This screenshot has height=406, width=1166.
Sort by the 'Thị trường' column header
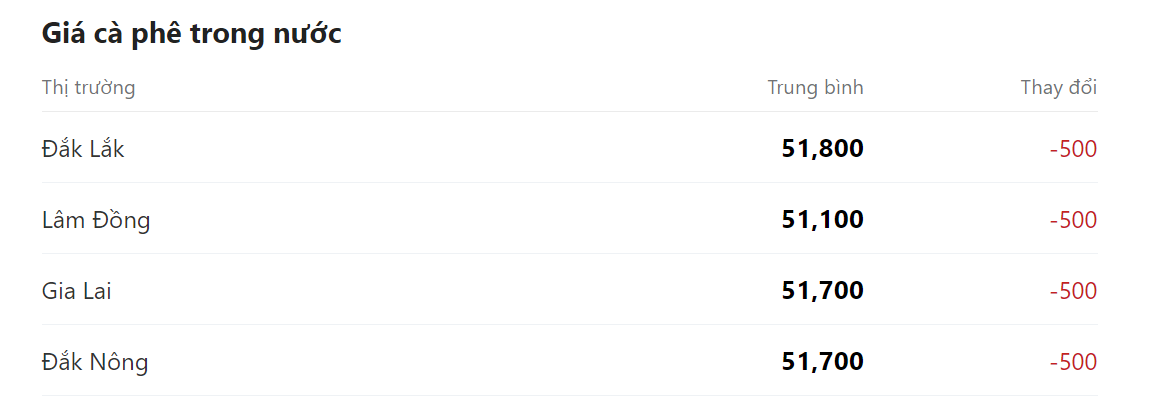tap(88, 87)
